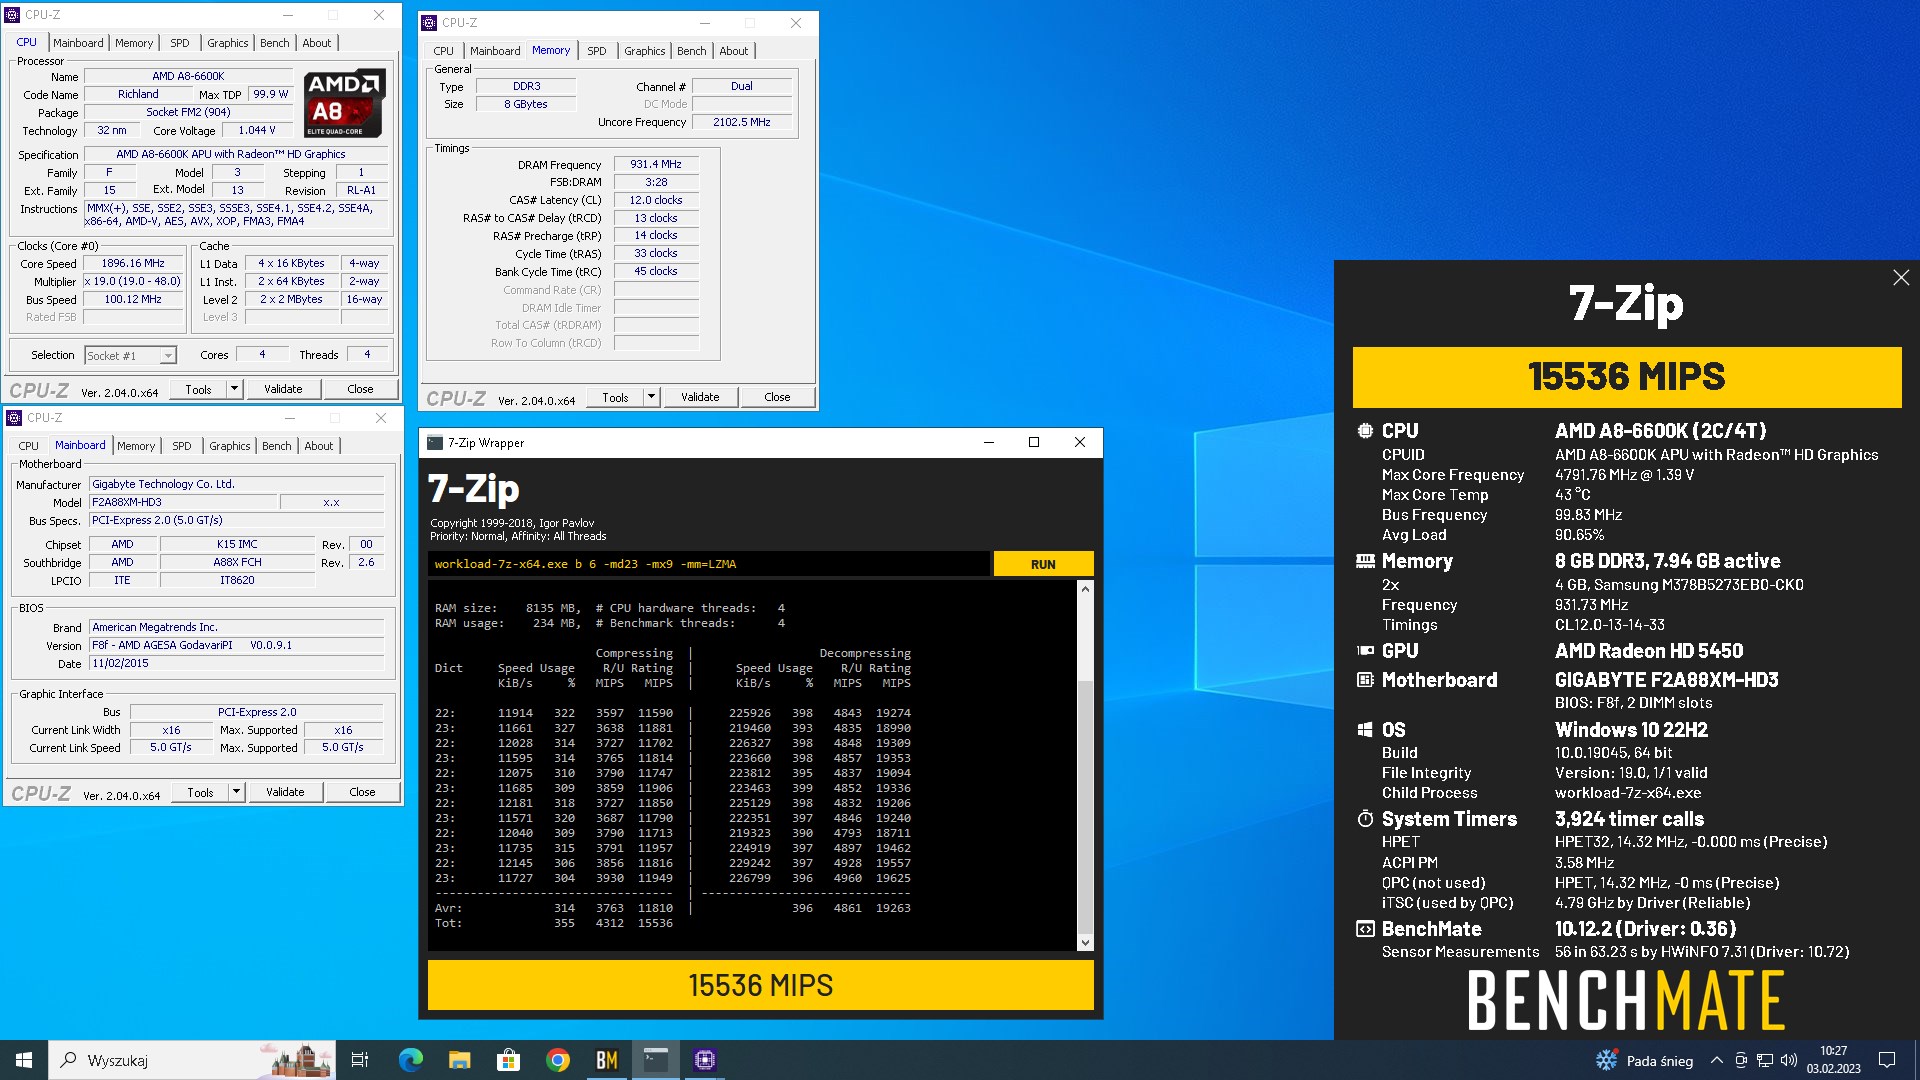Open the volume control in the tray

(1789, 1060)
